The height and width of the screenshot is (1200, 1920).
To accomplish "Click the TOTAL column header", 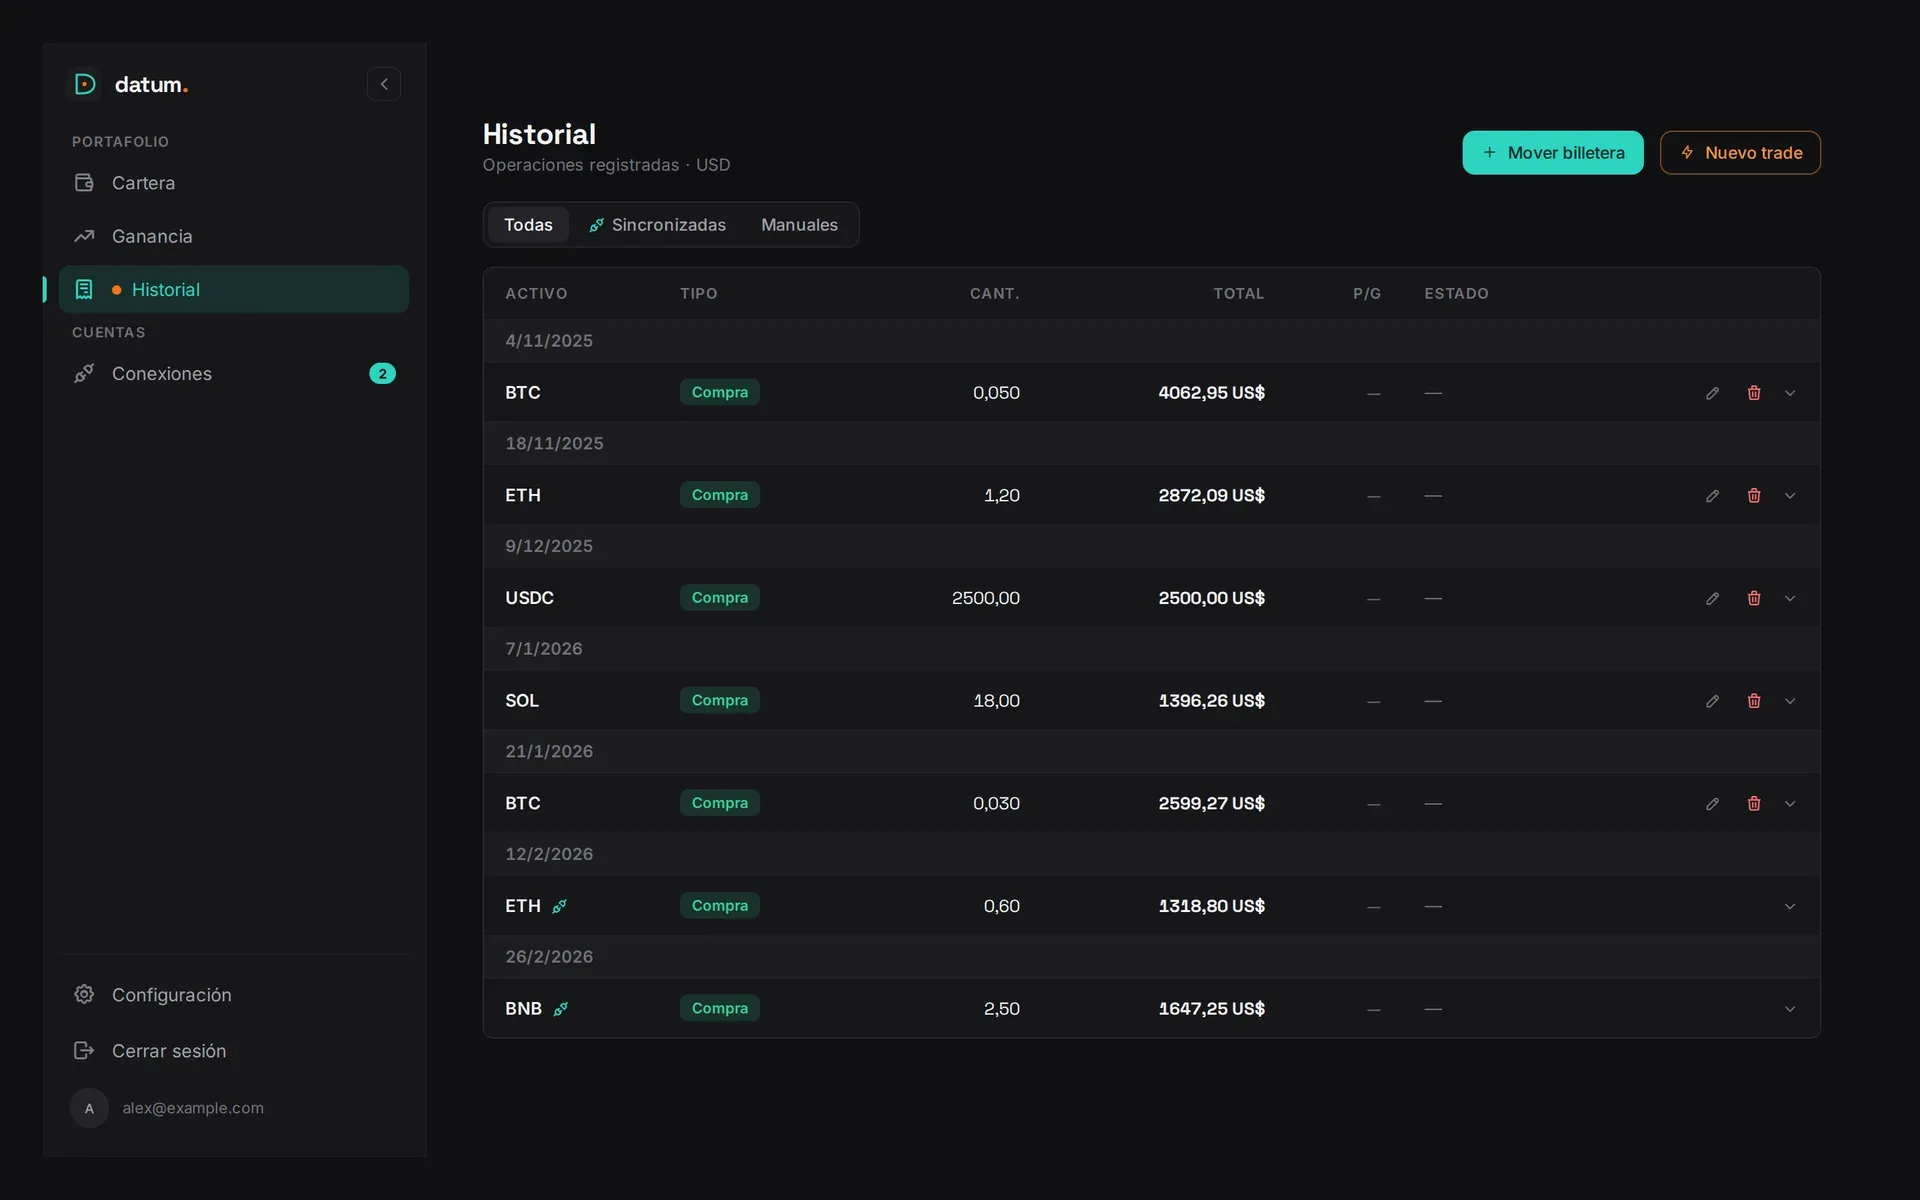I will 1238,293.
